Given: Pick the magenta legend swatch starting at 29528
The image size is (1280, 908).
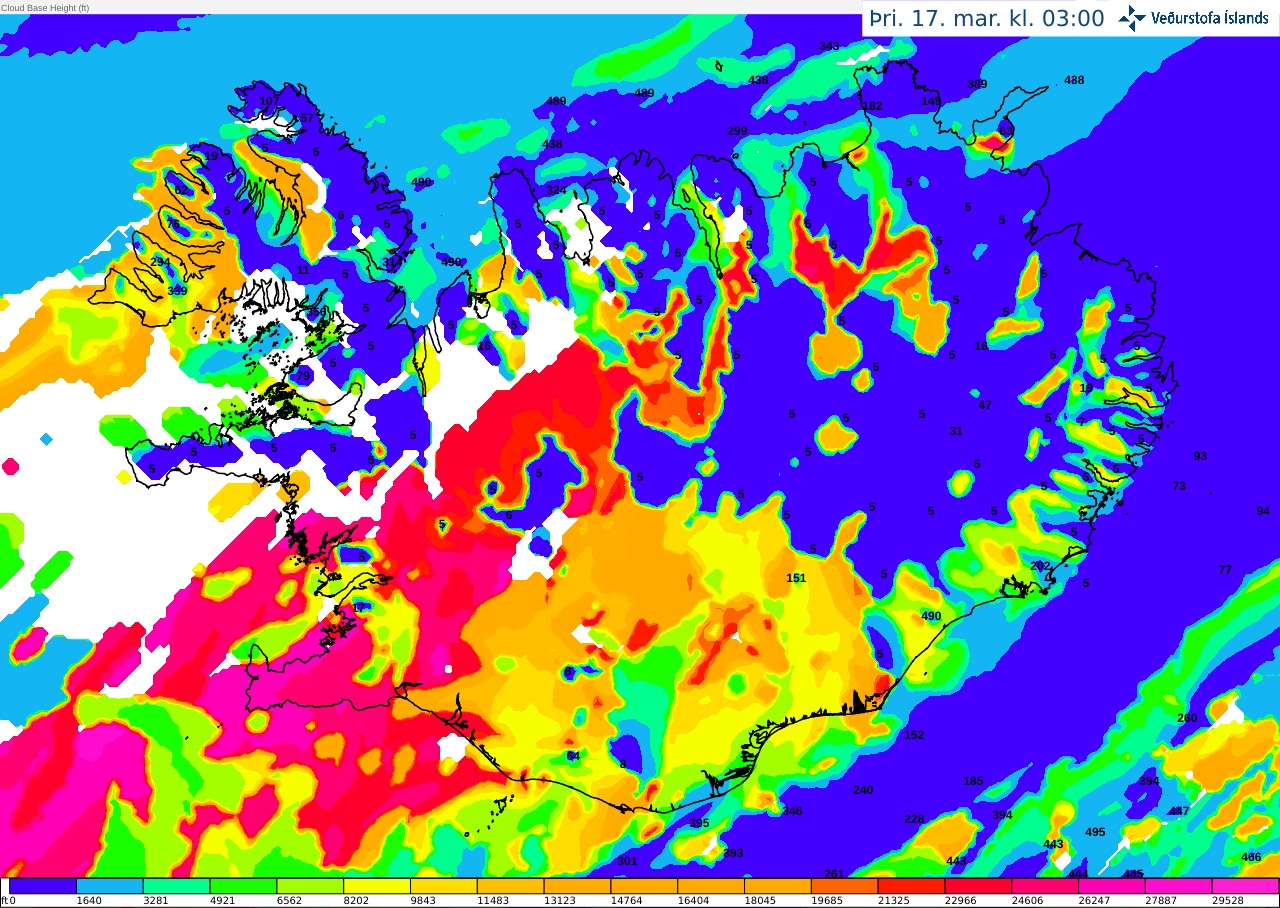Looking at the screenshot, I should click(1245, 886).
